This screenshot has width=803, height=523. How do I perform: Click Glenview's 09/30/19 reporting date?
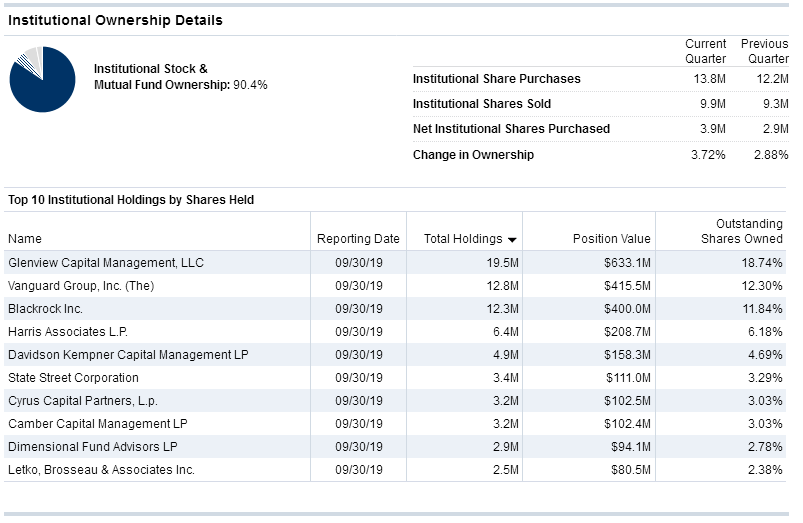pos(358,263)
